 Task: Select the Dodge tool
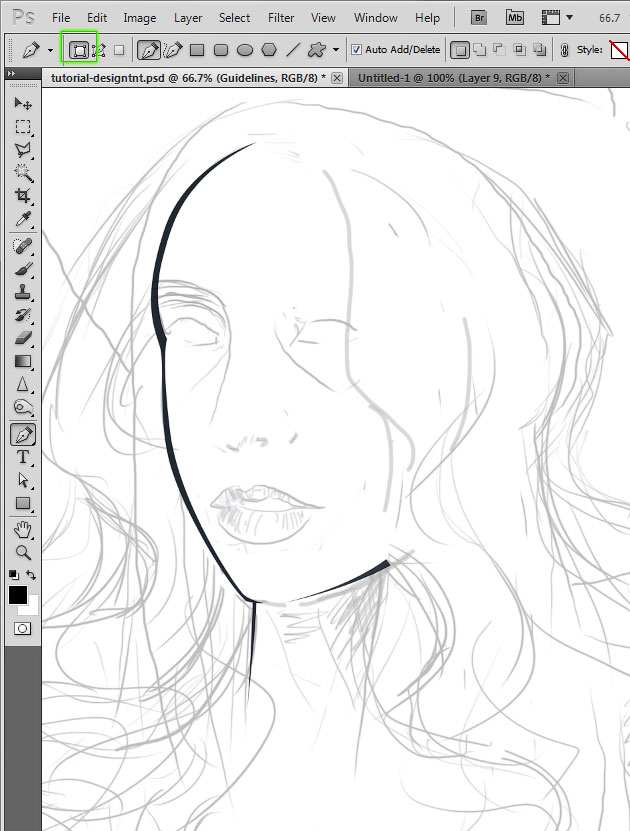(23, 407)
